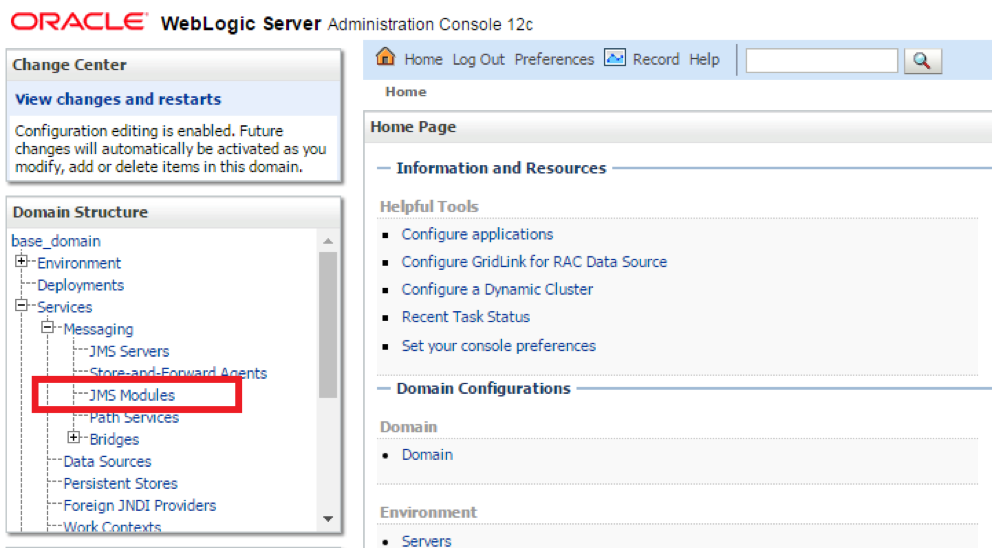Viewport: 992px width, 548px height.
Task: Open Data Sources in the tree
Action: pos(107,461)
